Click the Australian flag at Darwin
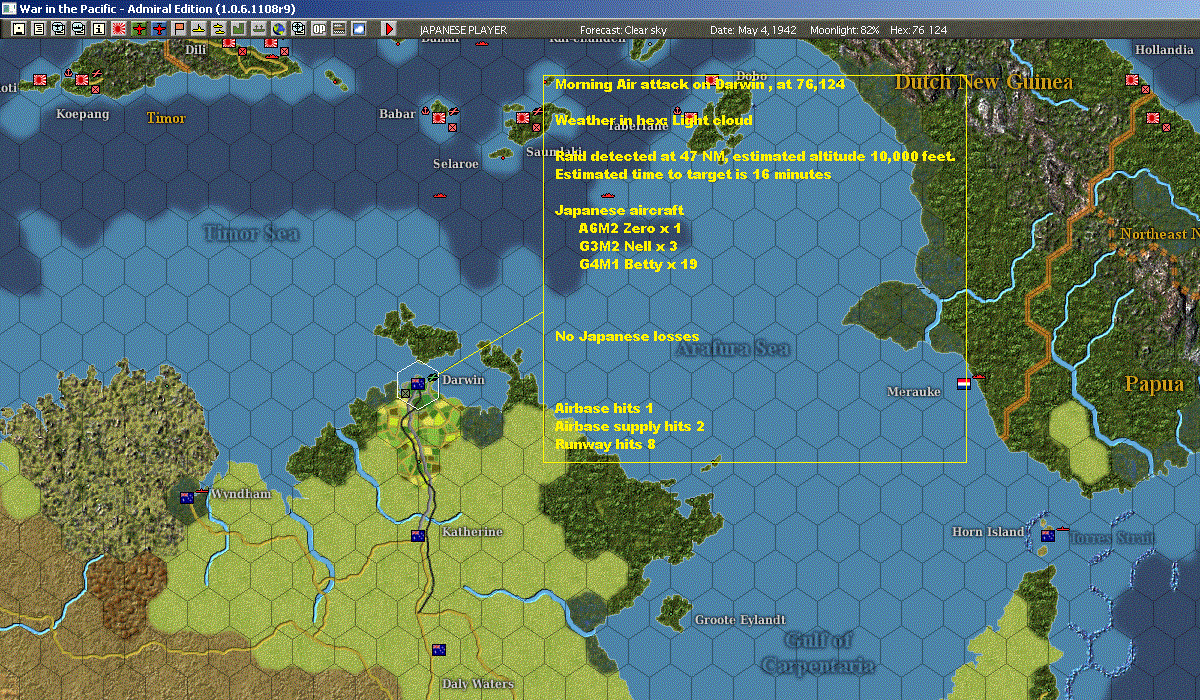 point(418,382)
